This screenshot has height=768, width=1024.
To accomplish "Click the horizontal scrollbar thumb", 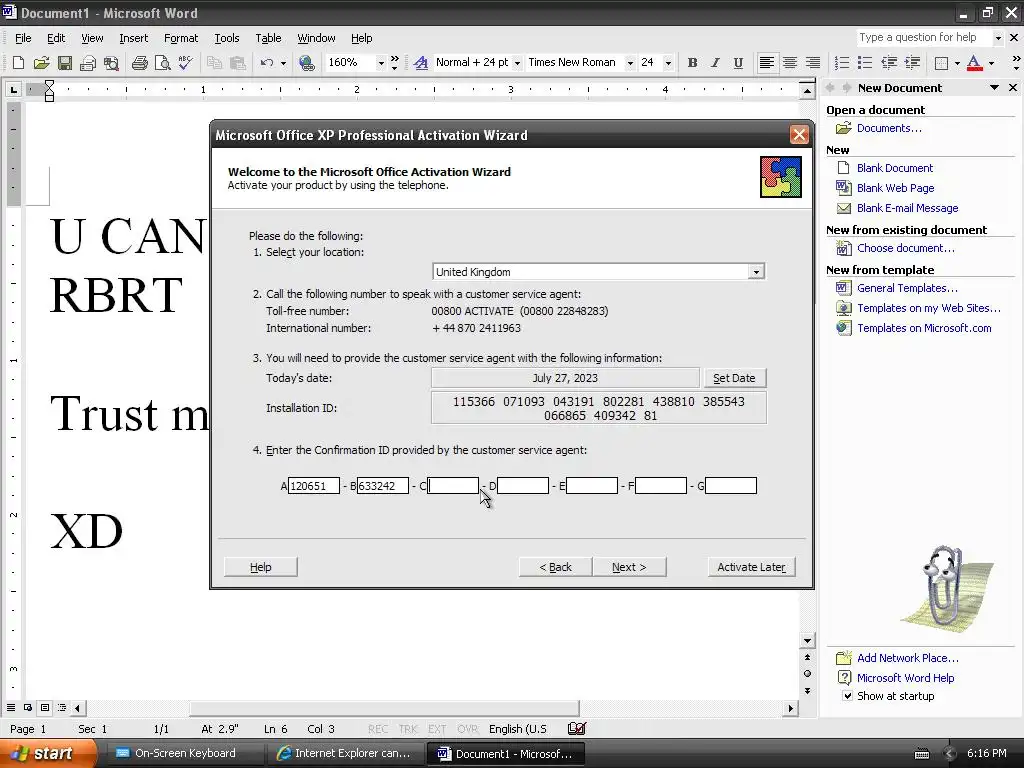I will tap(384, 708).
